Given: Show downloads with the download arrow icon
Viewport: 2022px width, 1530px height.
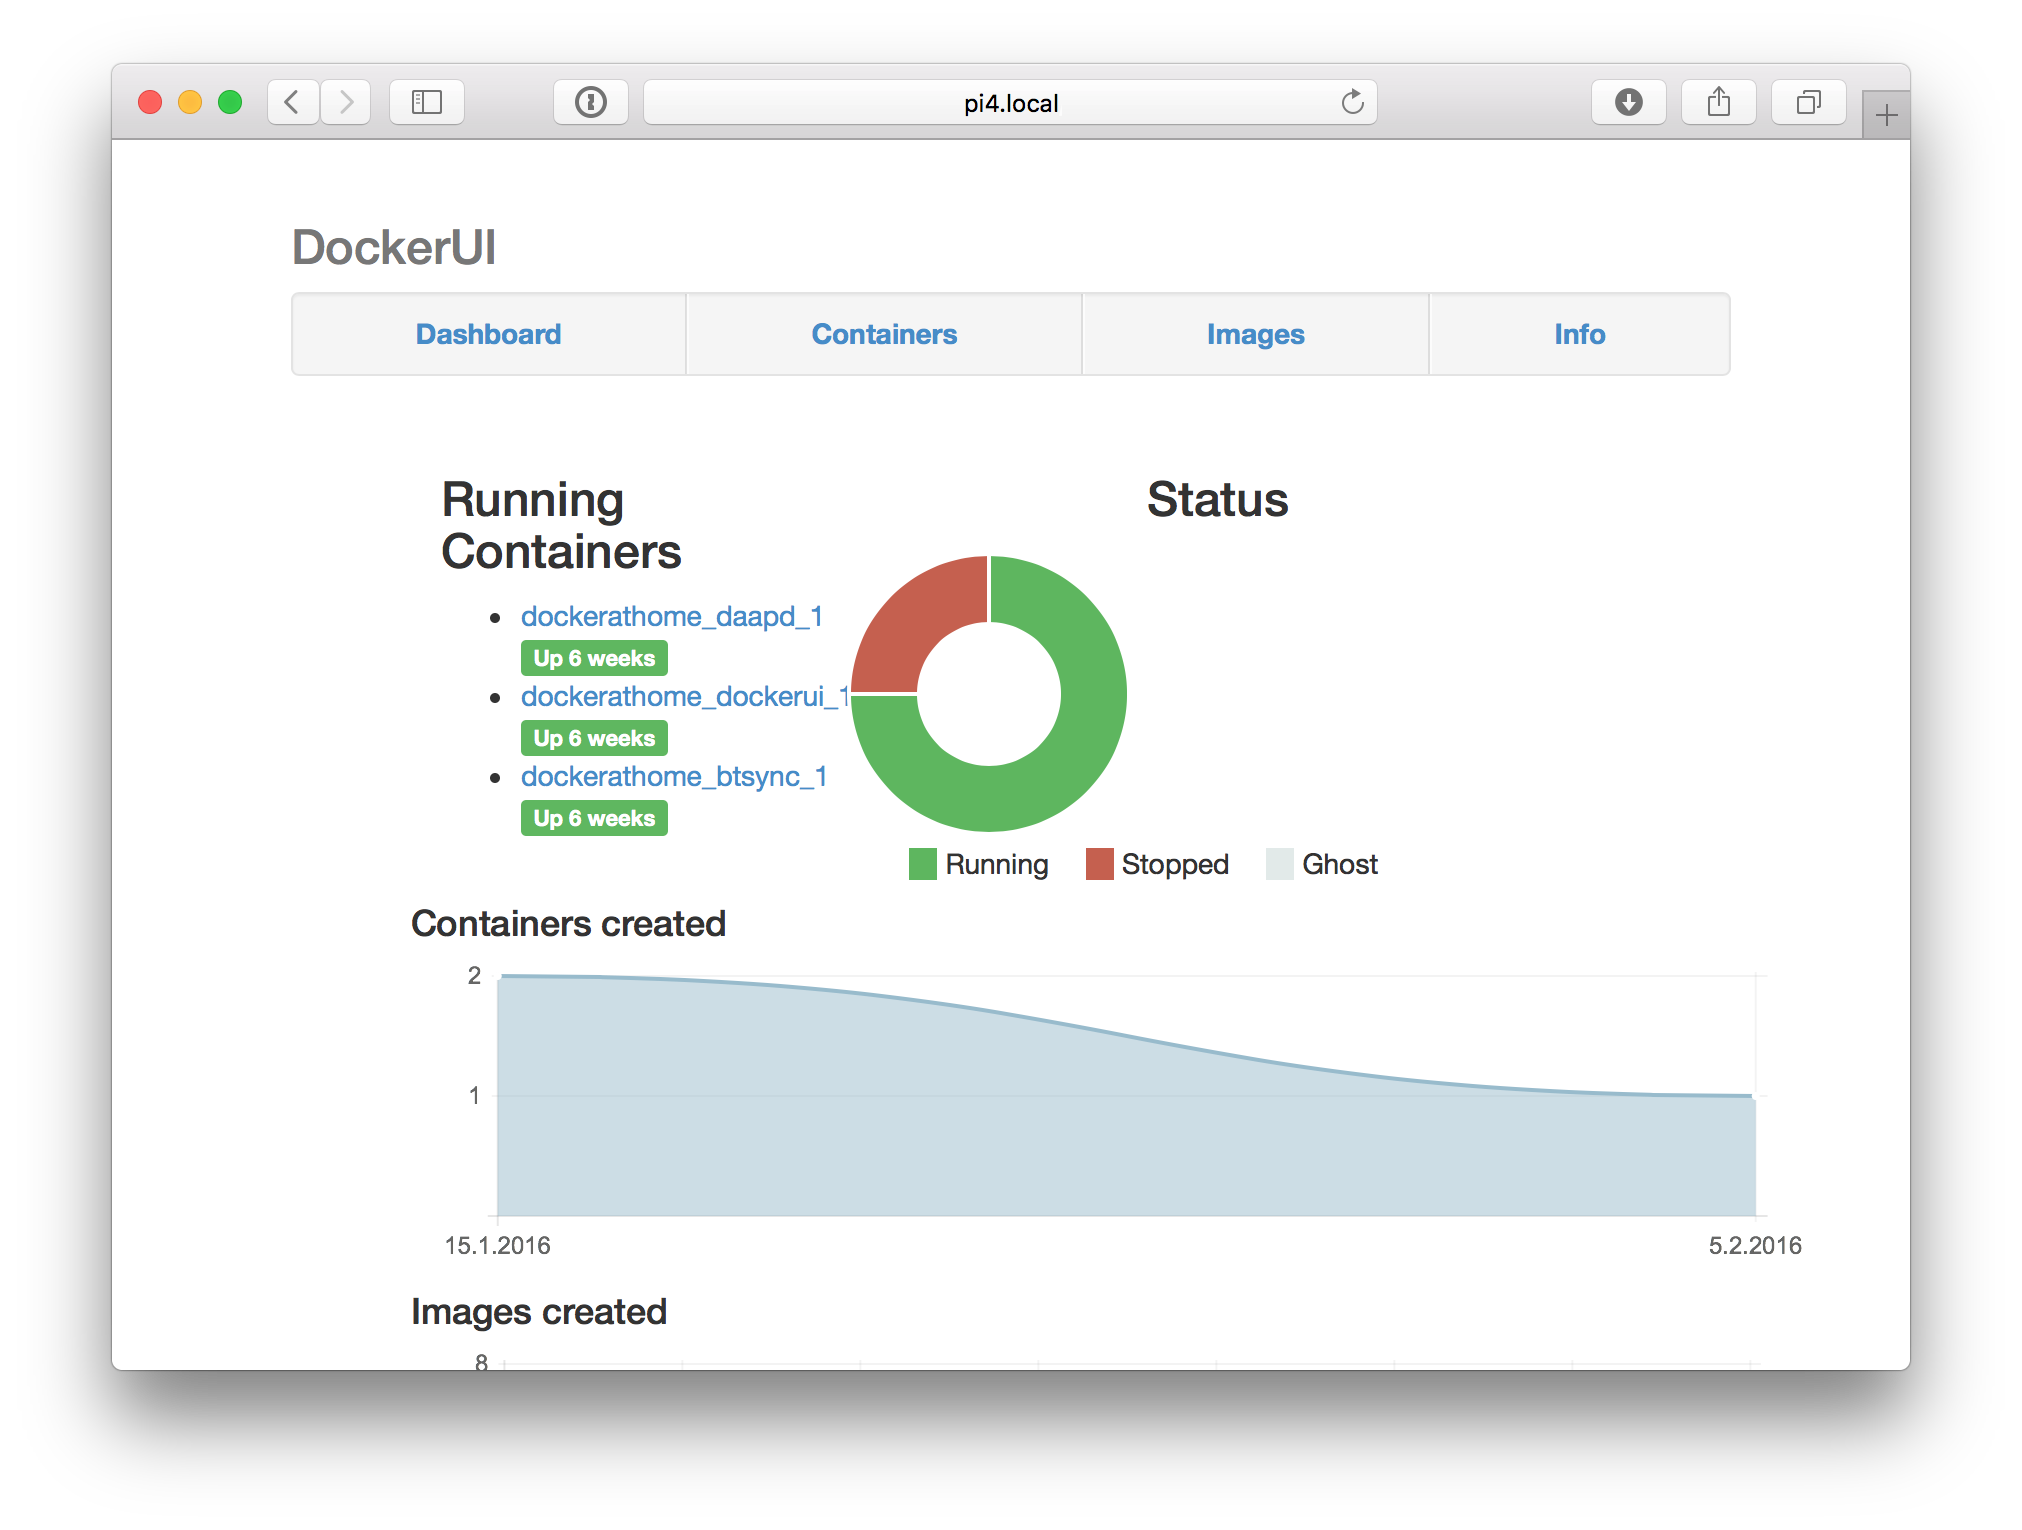Looking at the screenshot, I should [1629, 102].
